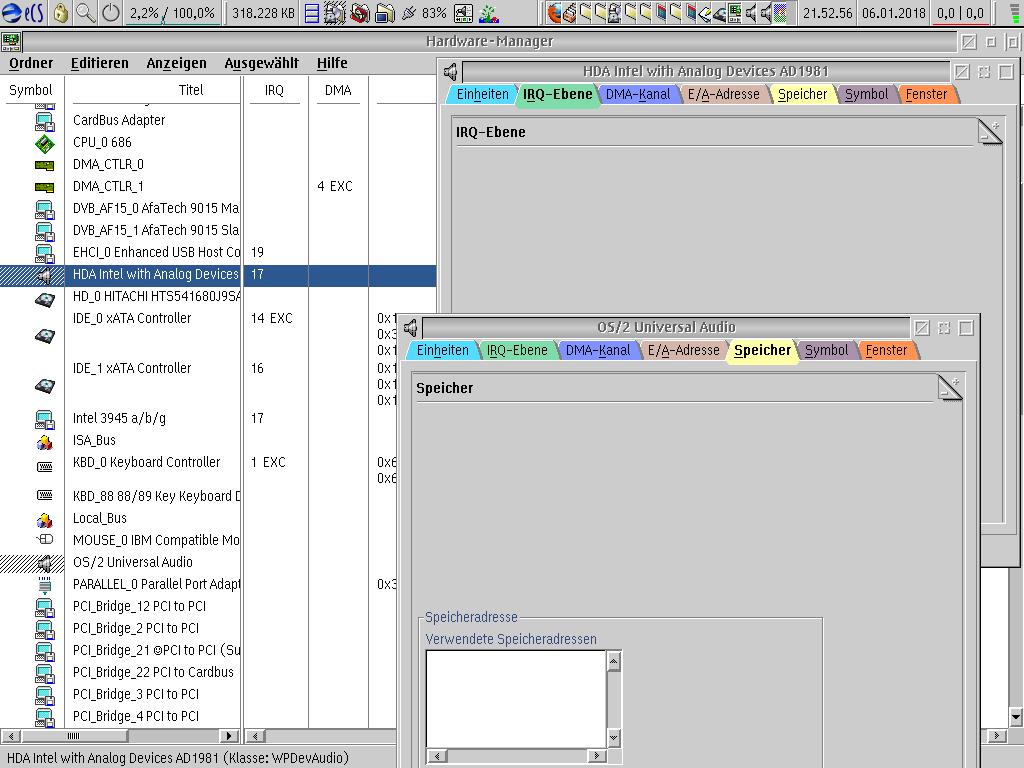
Task: Click the IRQ column header
Action: tap(274, 90)
